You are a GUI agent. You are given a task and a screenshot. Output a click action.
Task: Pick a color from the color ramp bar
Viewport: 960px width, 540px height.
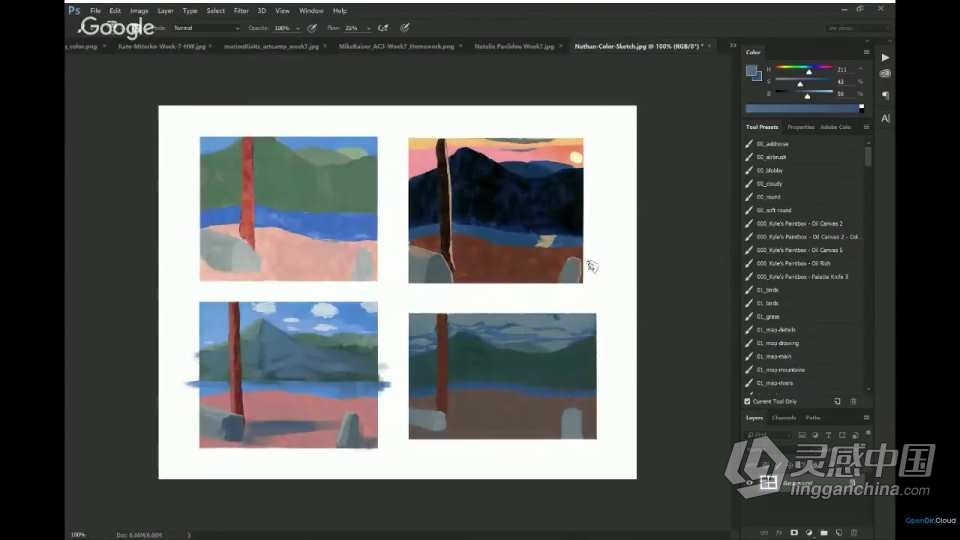(802, 109)
